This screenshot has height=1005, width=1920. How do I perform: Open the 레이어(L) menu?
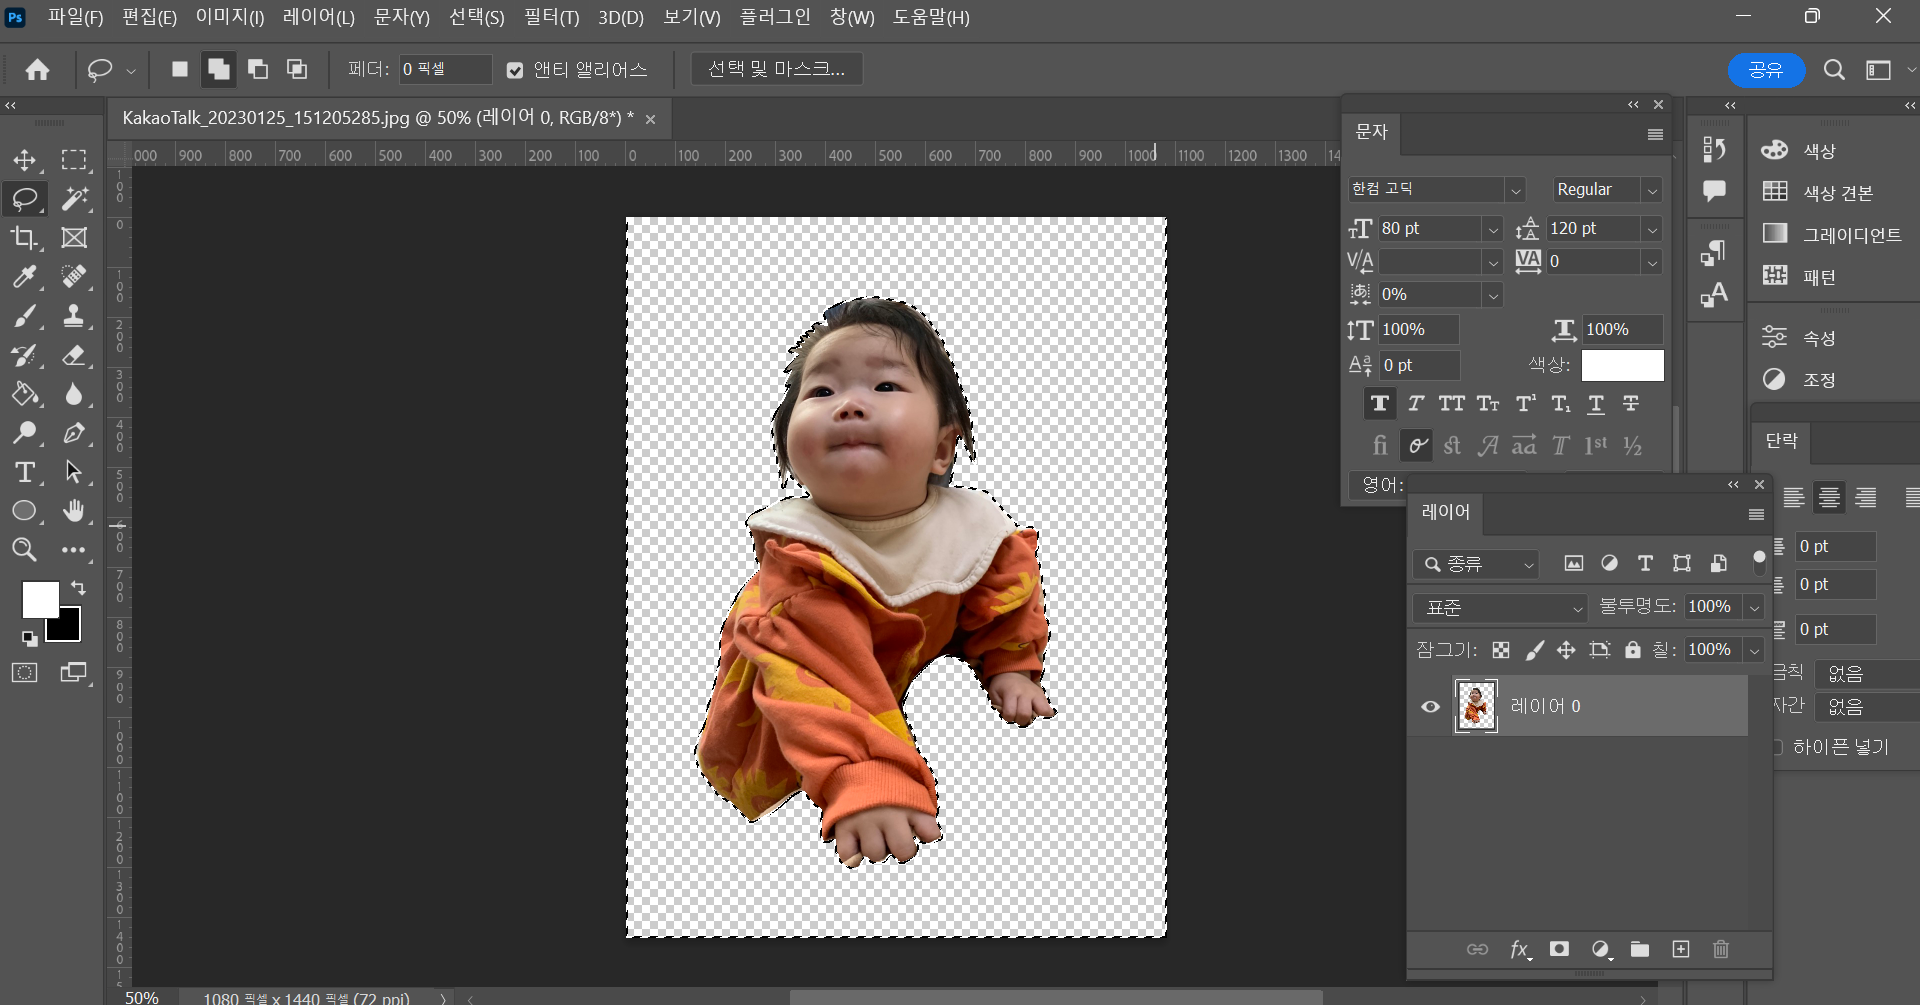tap(319, 17)
